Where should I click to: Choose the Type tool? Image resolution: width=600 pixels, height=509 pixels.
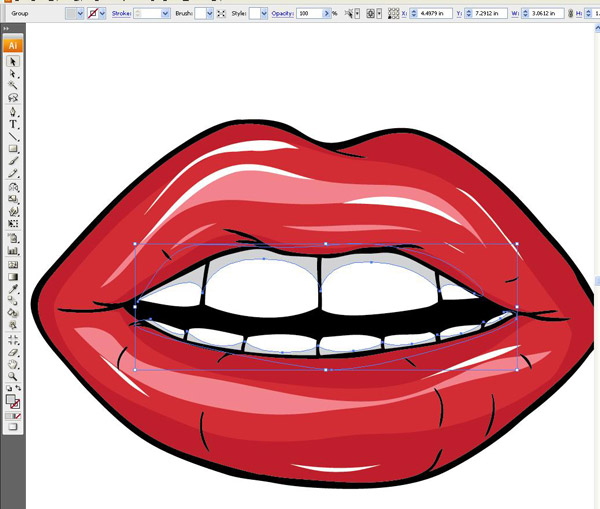(x=14, y=124)
